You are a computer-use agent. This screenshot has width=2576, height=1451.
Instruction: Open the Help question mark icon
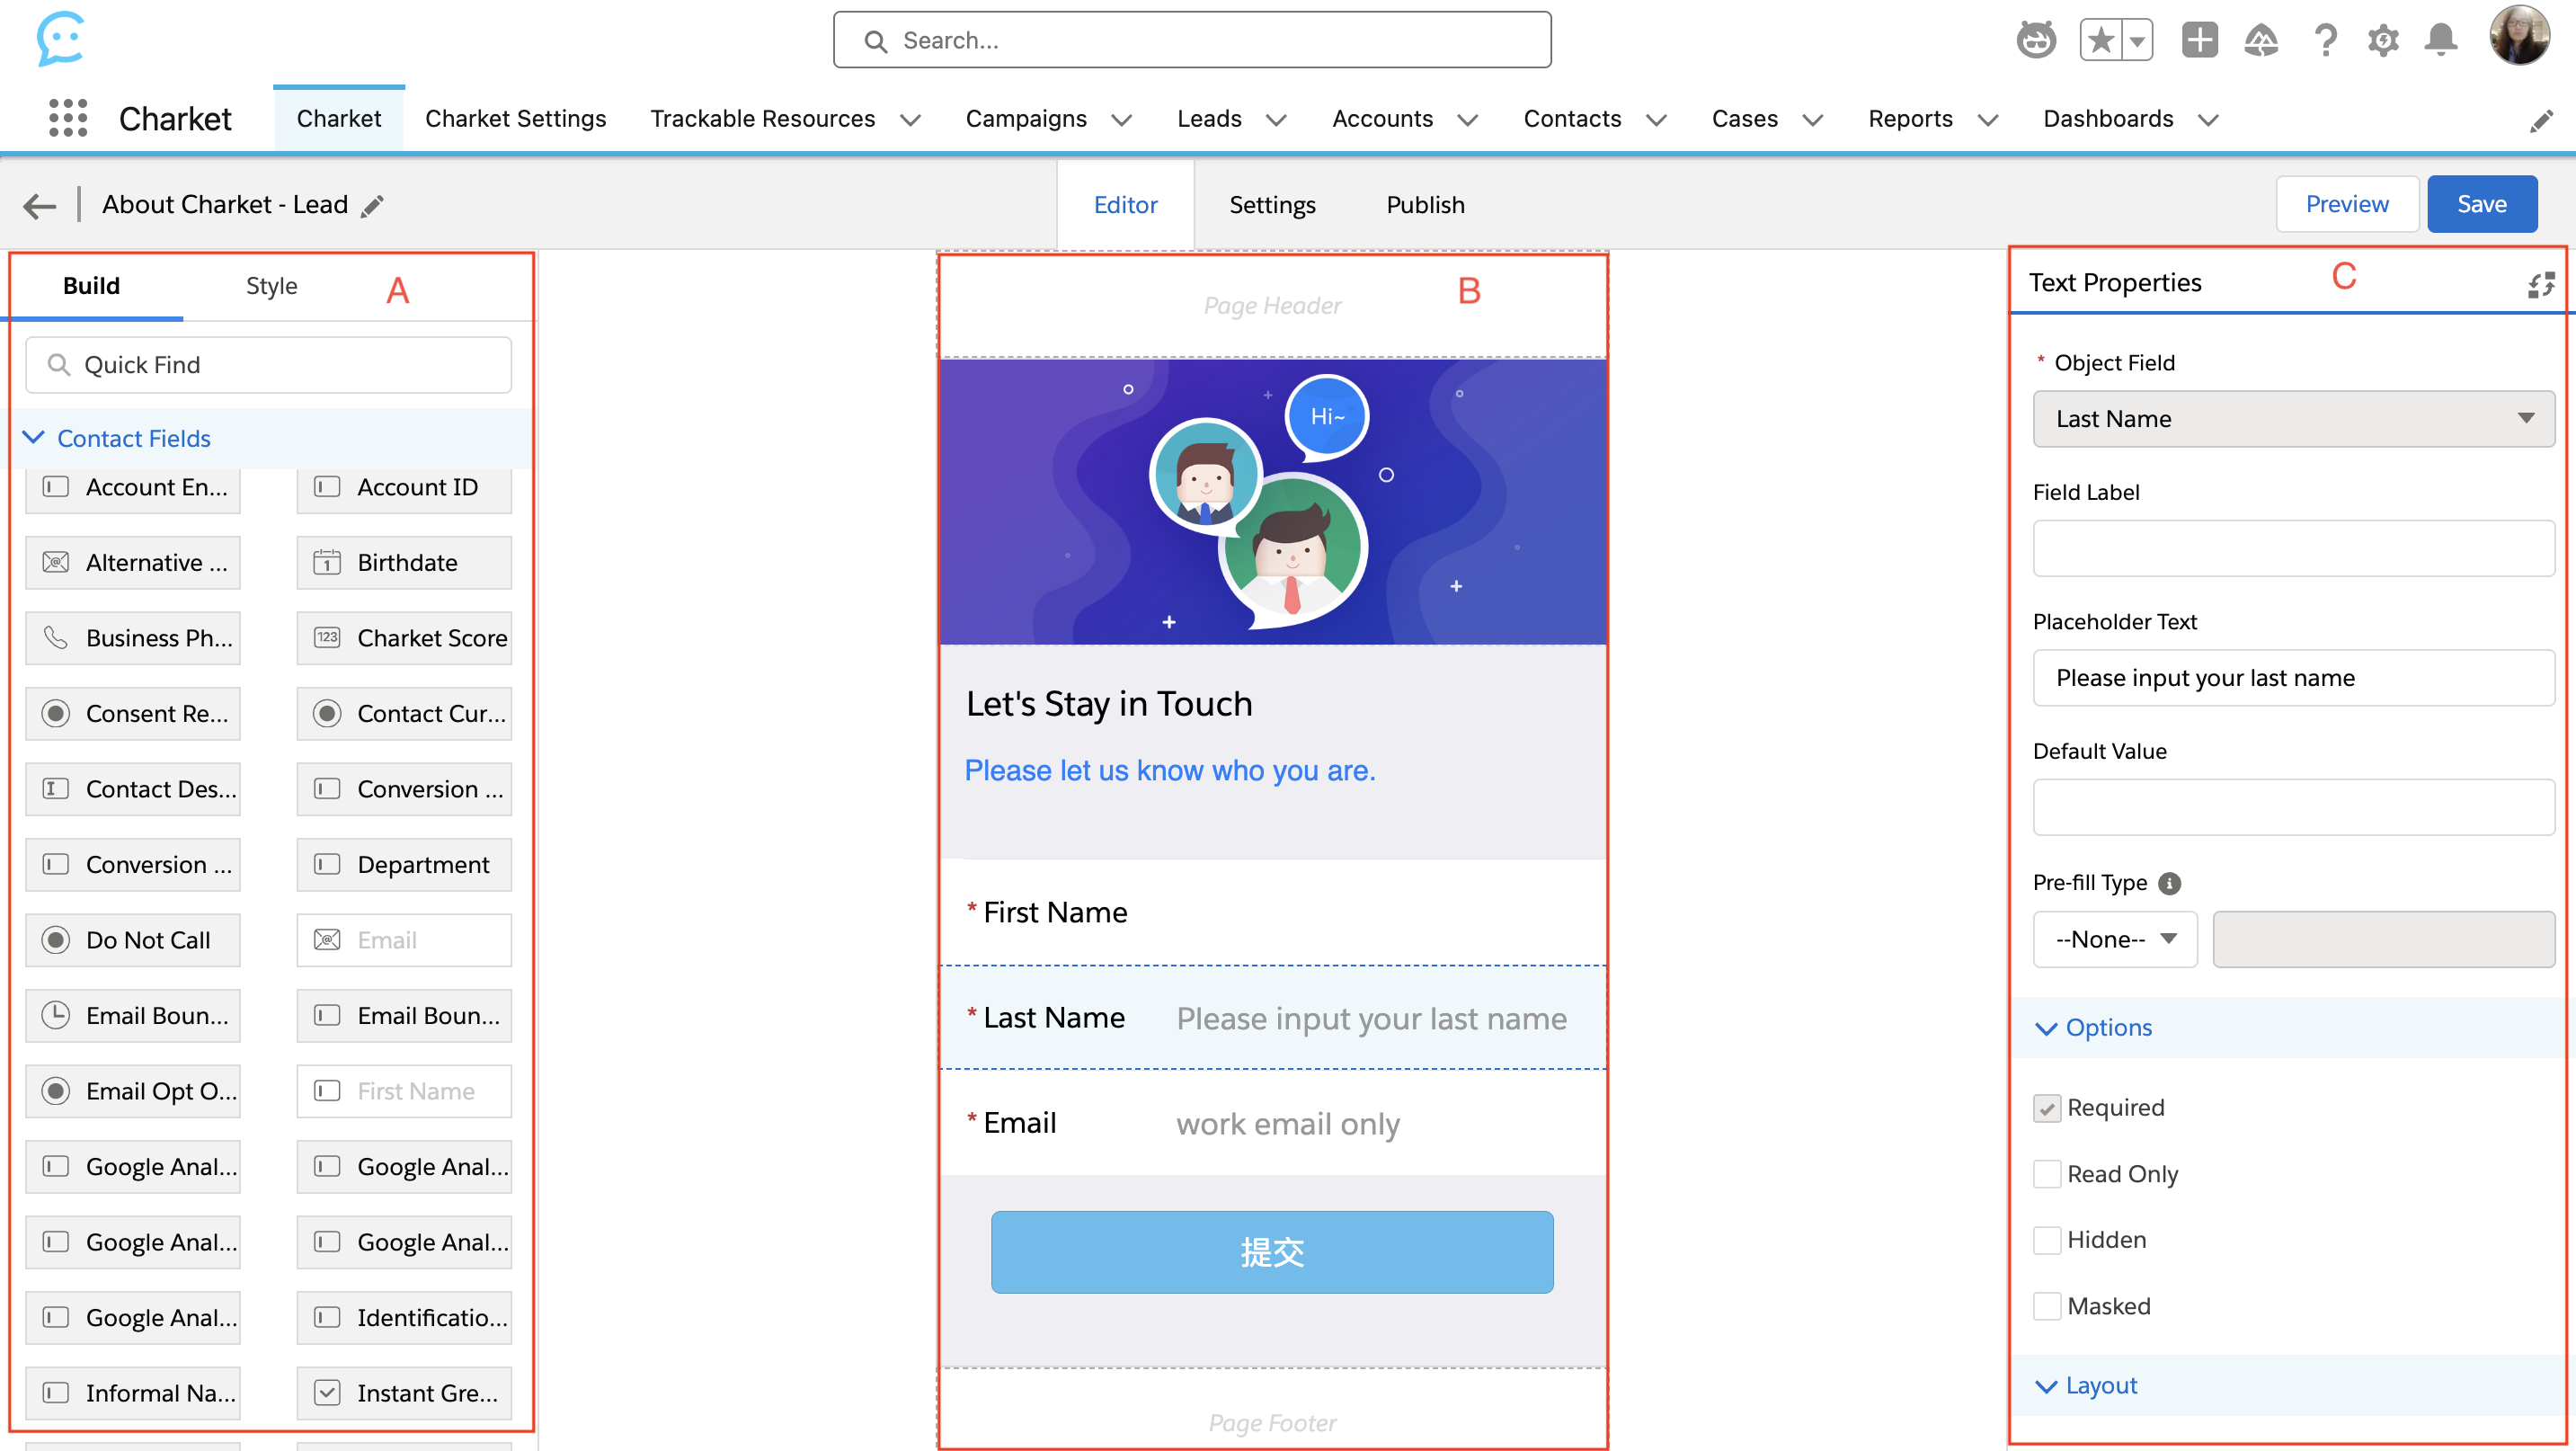(x=2325, y=40)
